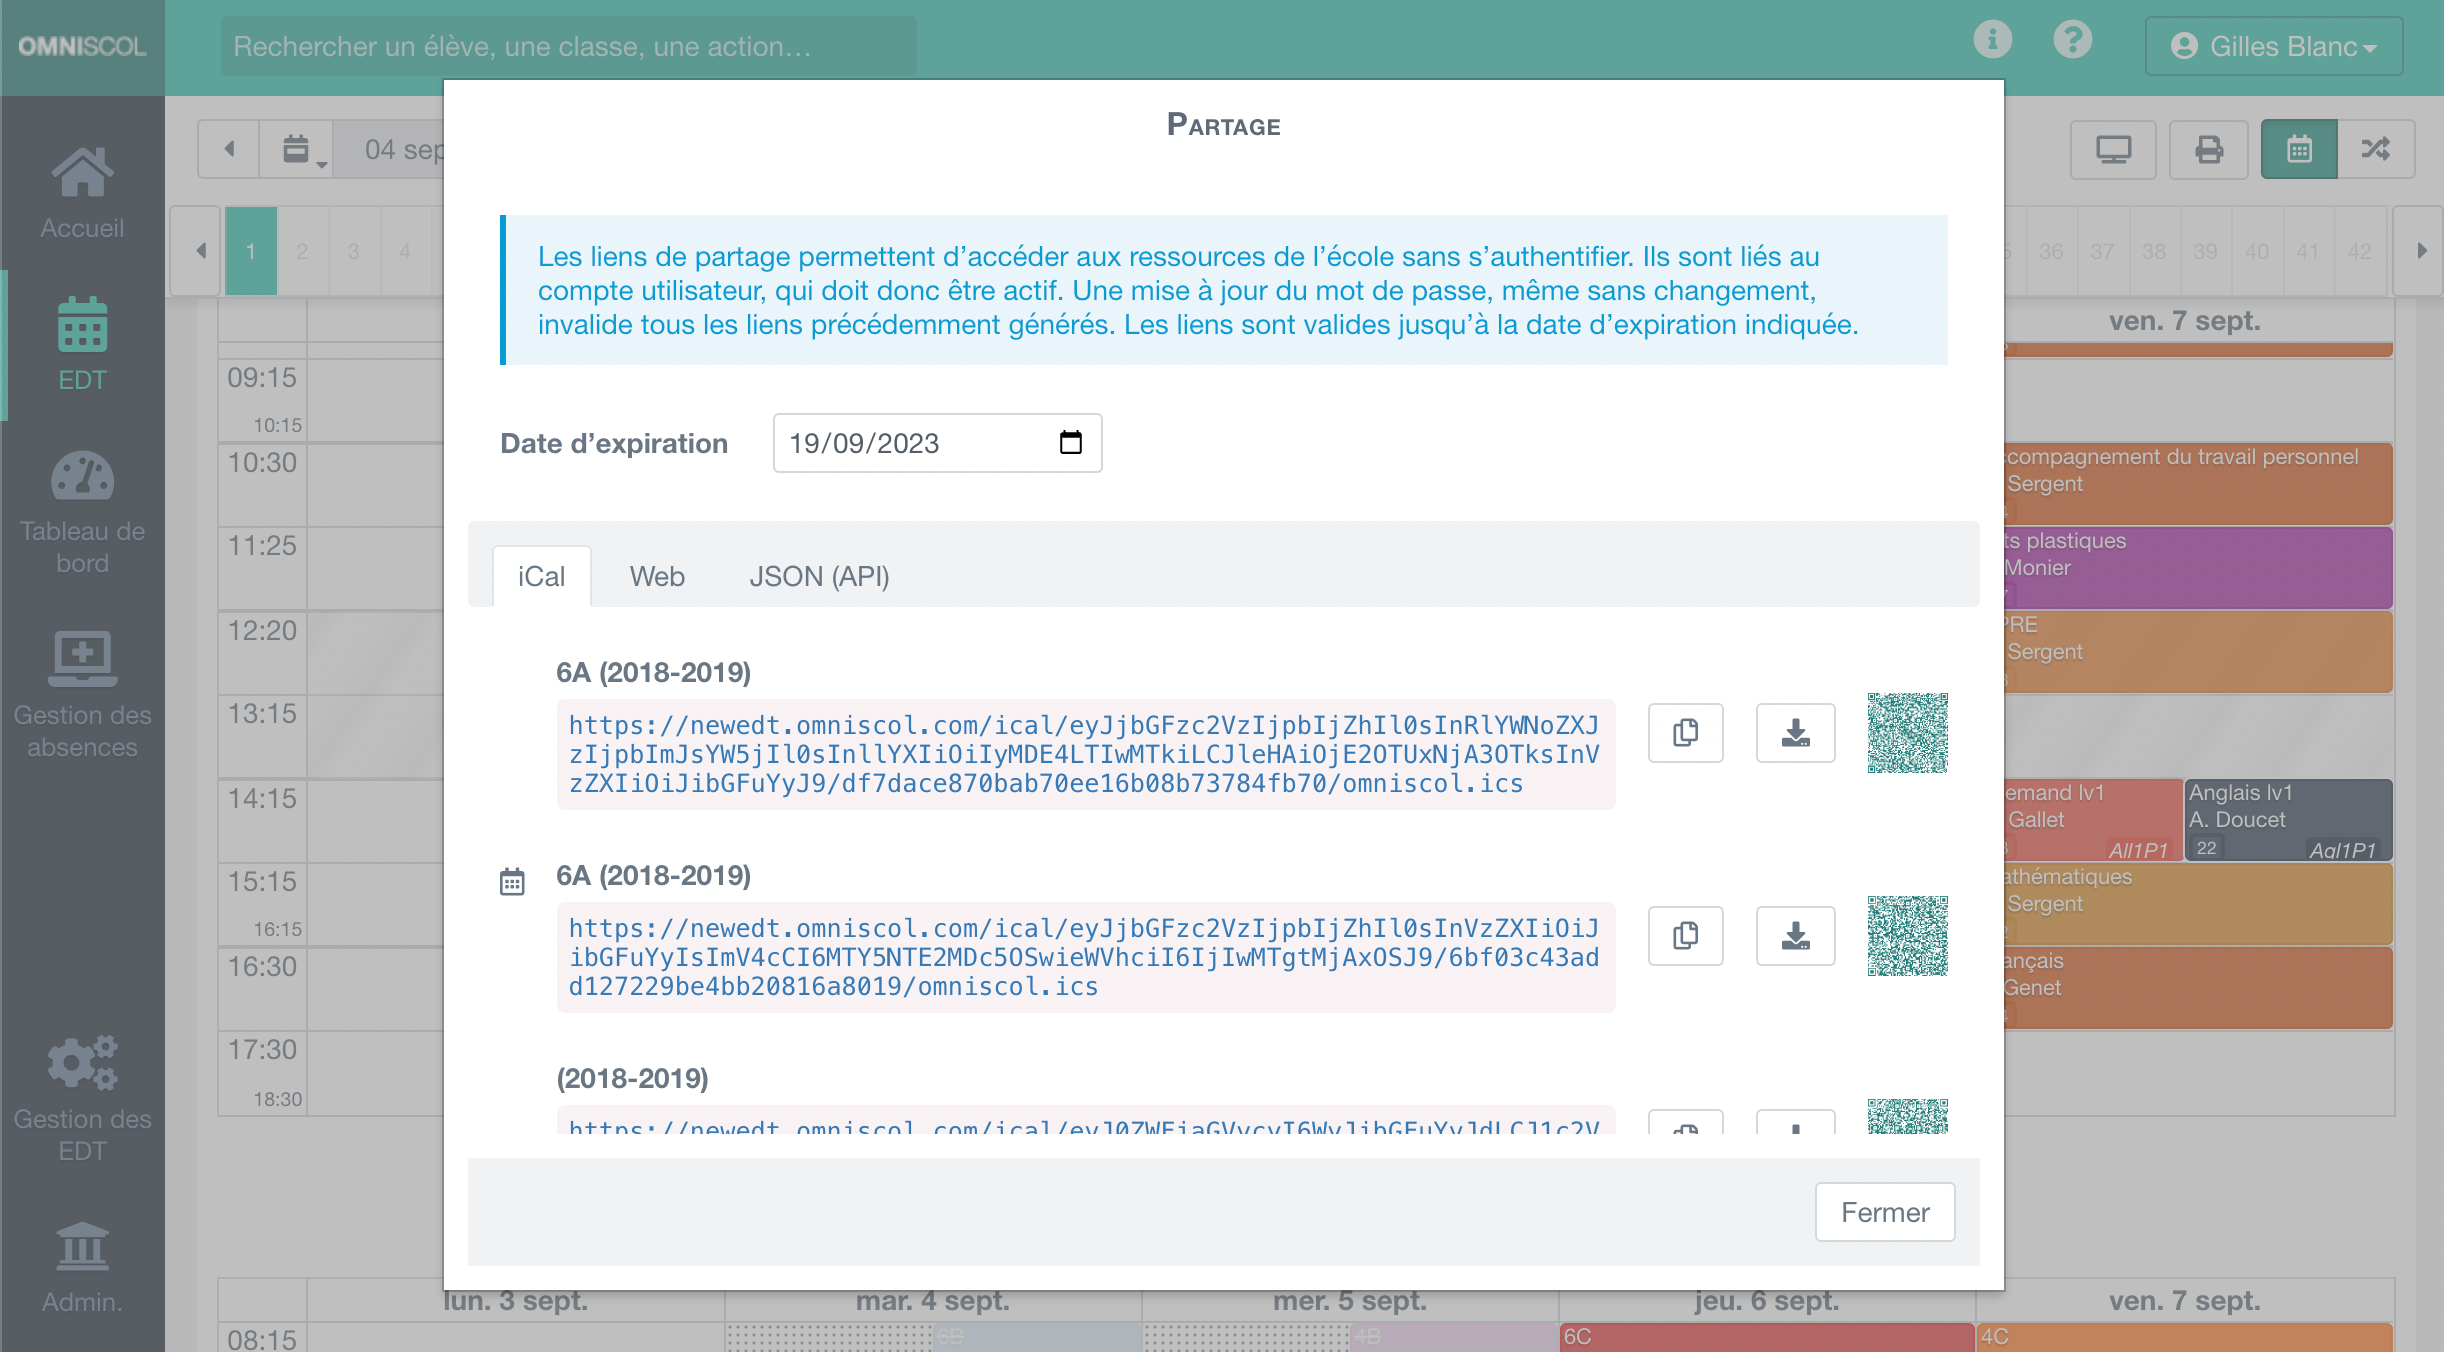This screenshot has width=2444, height=1352.
Task: Switch to the JSON (API) tab
Action: (x=819, y=576)
